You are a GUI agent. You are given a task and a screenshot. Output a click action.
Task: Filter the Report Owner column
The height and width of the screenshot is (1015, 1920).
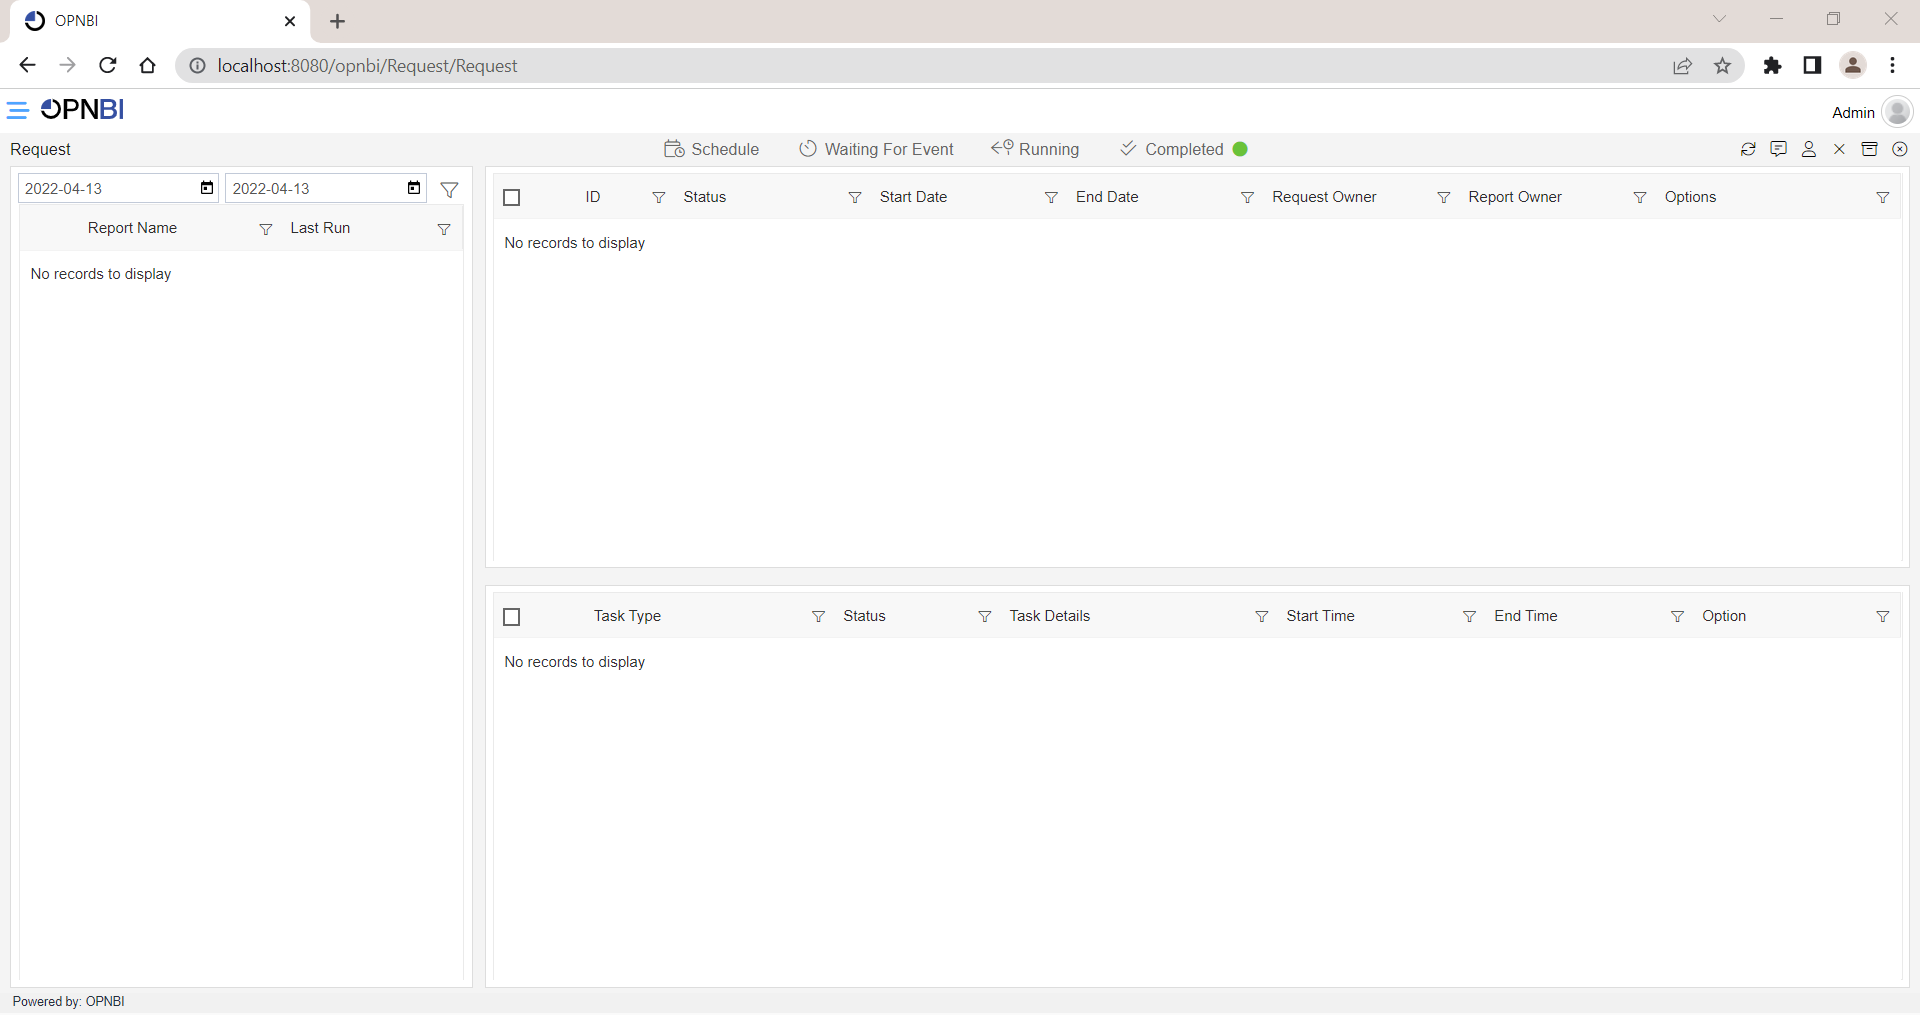[1640, 198]
